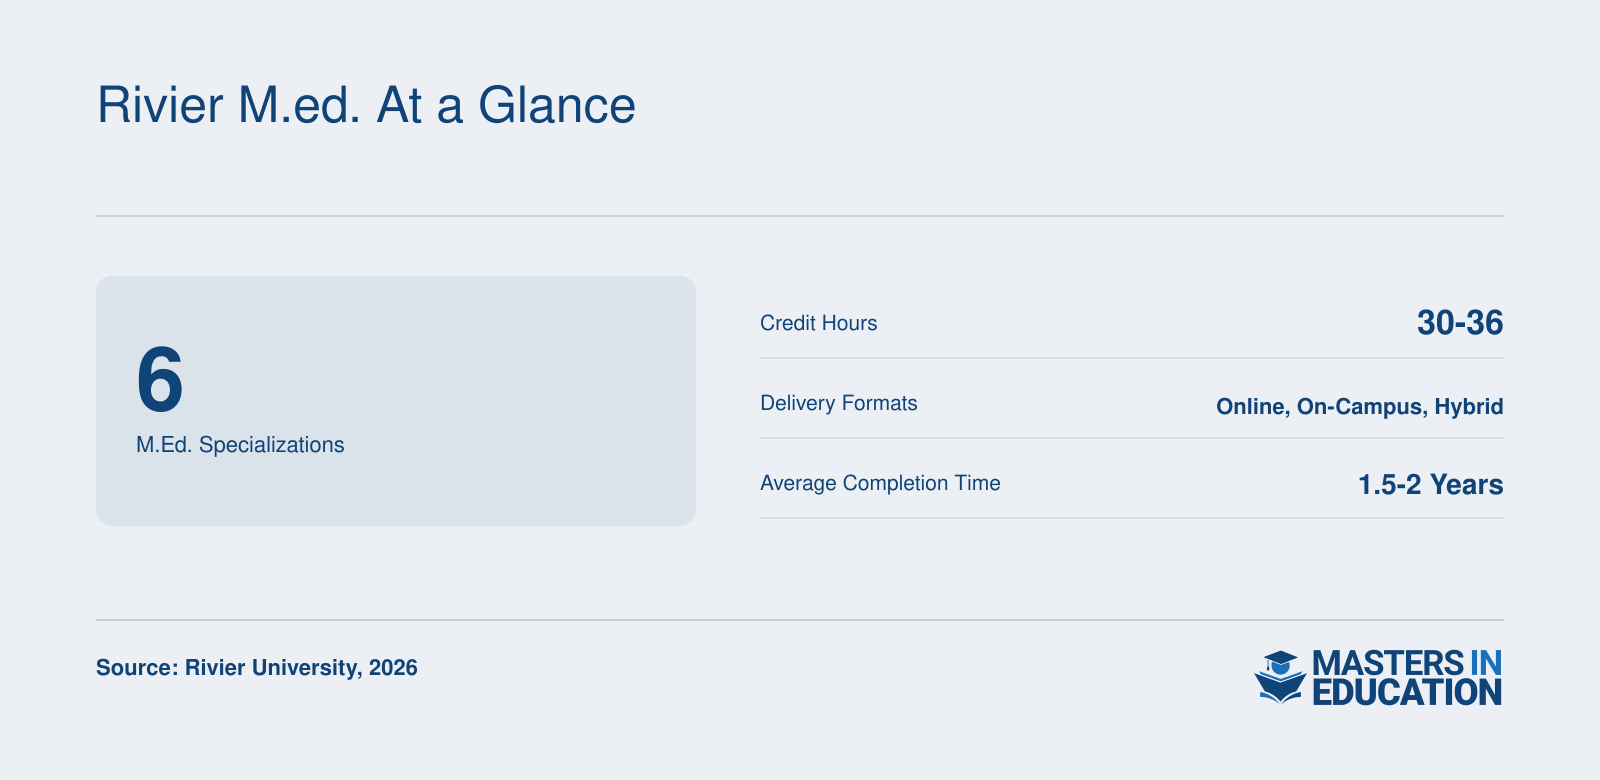
Task: Select the 1.5-2 Years value
Action: point(1431,485)
